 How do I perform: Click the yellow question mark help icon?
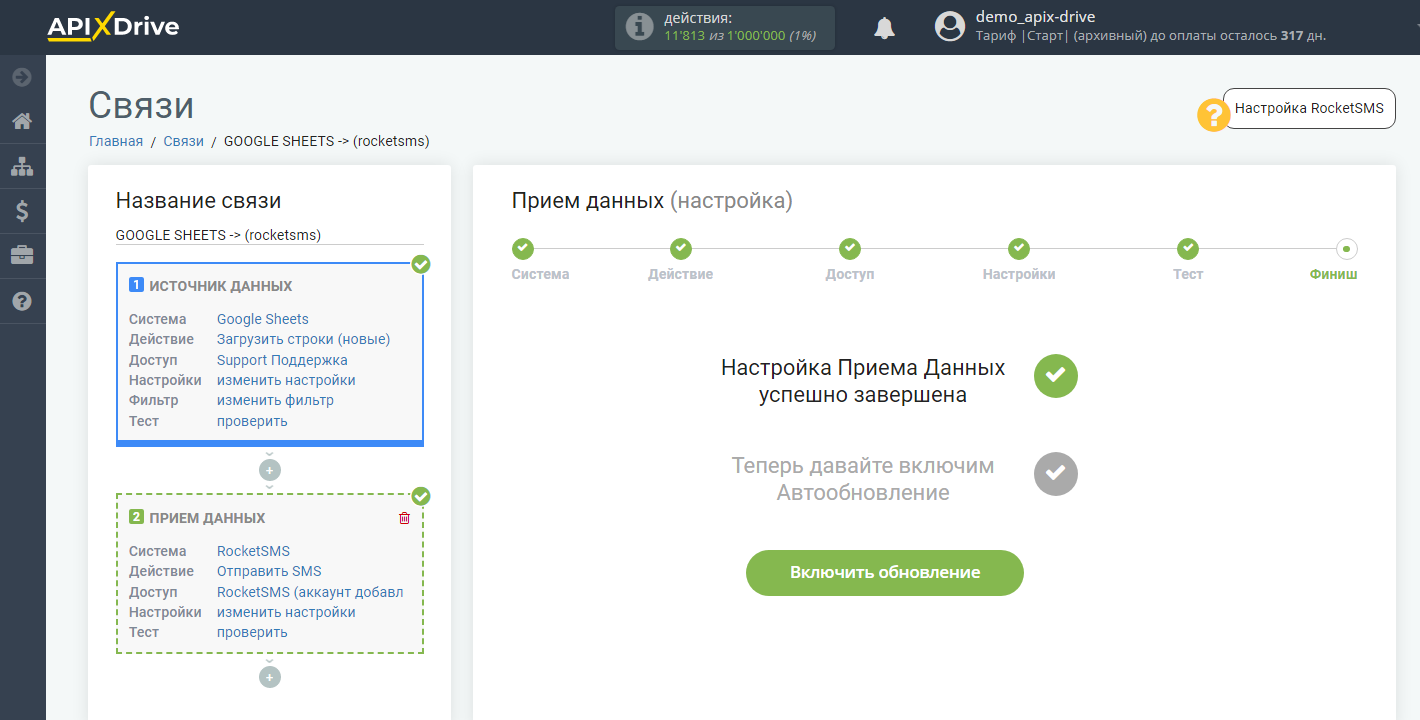tap(1214, 116)
